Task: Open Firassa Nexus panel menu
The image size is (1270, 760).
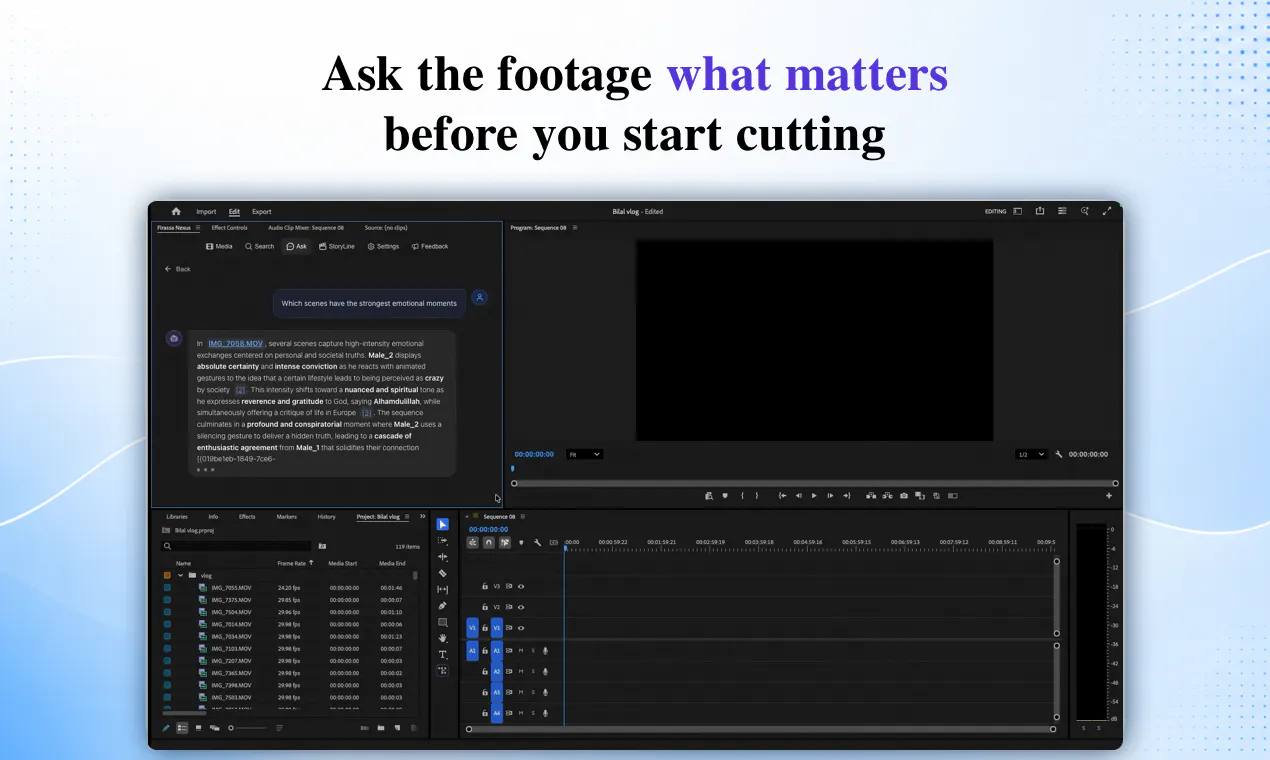Action: click(197, 228)
